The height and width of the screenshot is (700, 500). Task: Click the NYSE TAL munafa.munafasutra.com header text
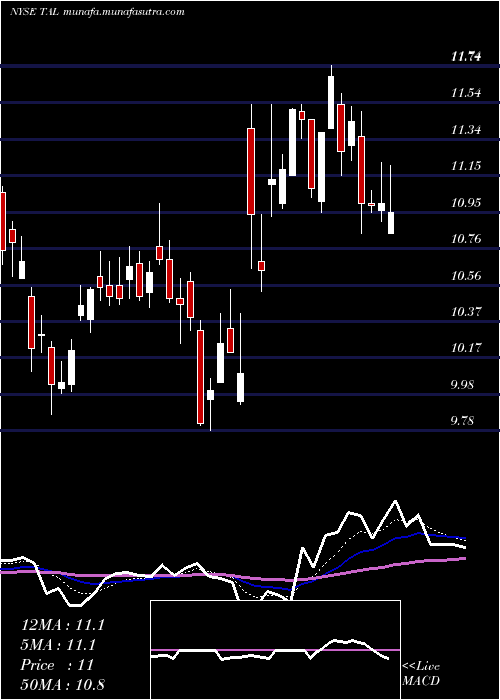(97, 12)
